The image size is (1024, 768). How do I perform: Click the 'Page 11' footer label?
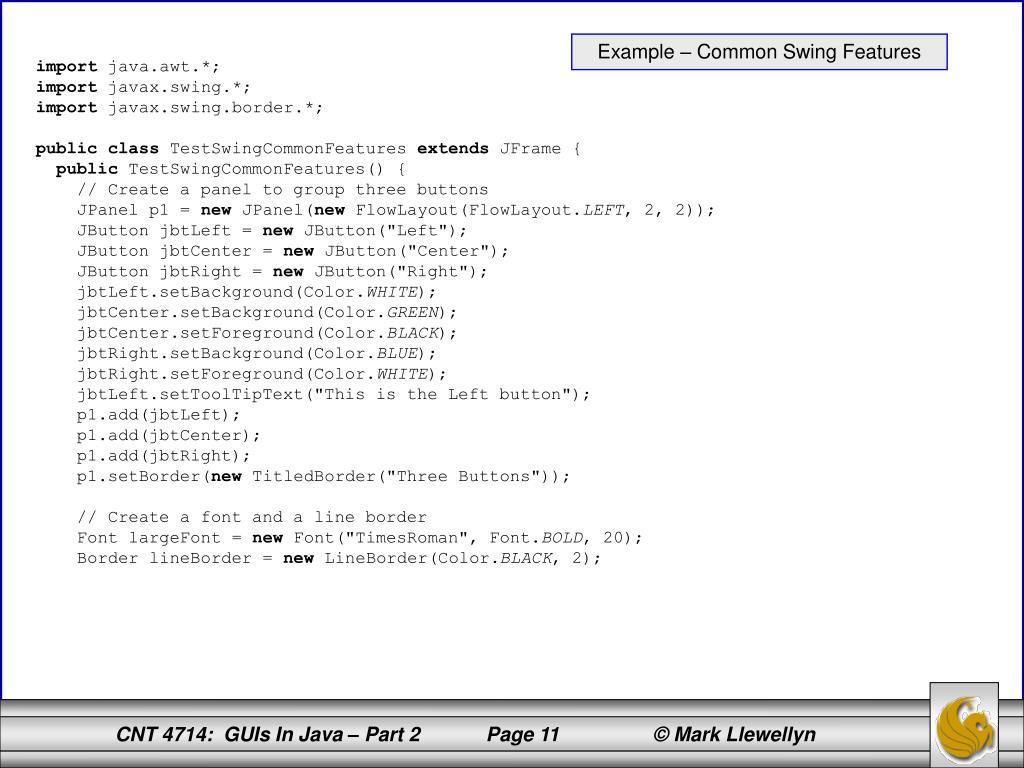click(523, 735)
